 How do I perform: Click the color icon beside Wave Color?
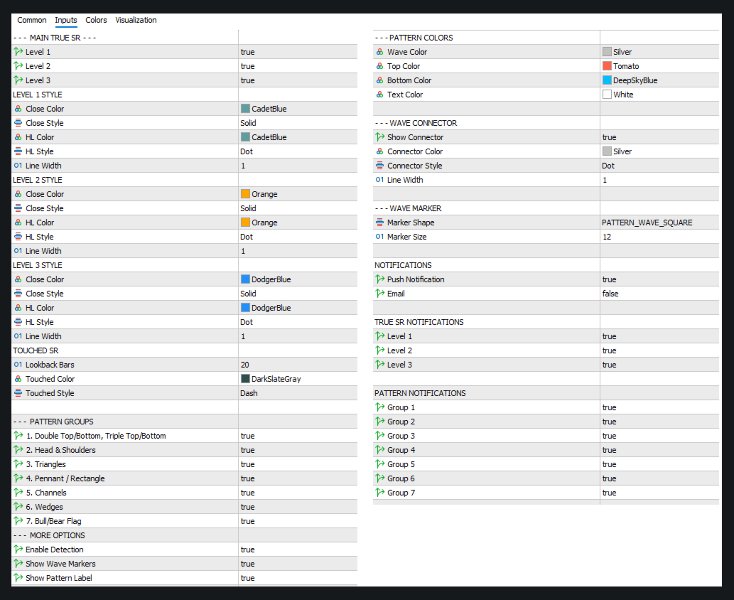point(380,51)
